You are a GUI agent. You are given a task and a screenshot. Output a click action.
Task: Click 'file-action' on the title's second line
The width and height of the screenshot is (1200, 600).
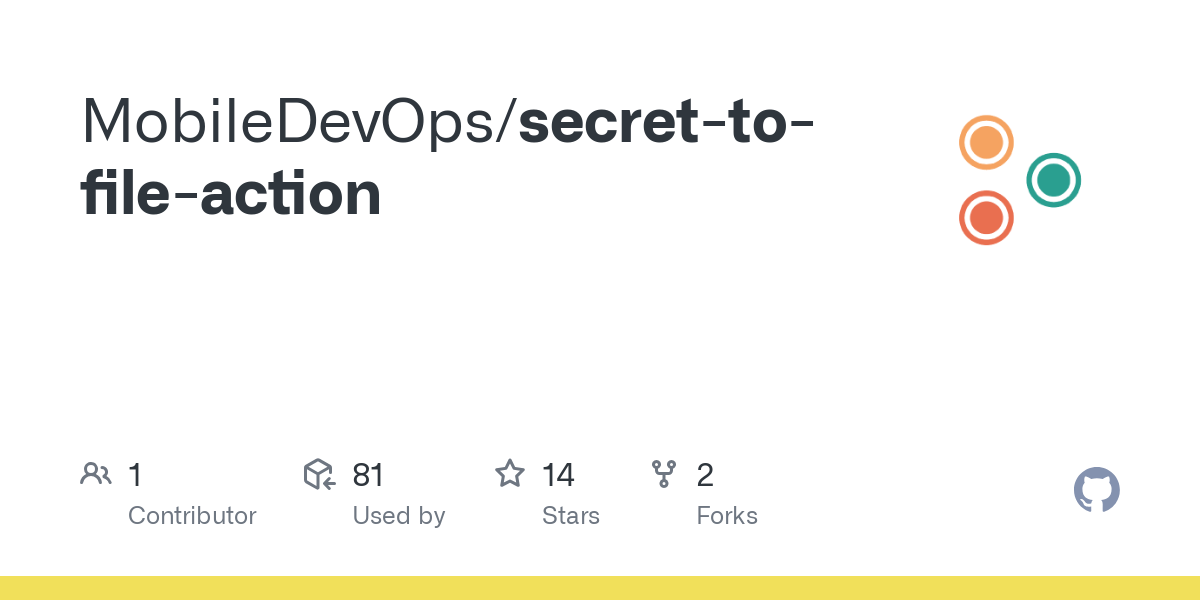point(231,194)
